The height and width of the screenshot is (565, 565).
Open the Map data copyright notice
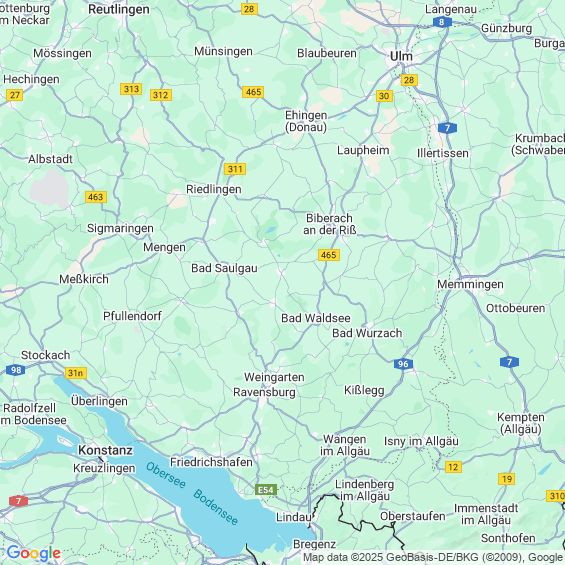(433, 558)
